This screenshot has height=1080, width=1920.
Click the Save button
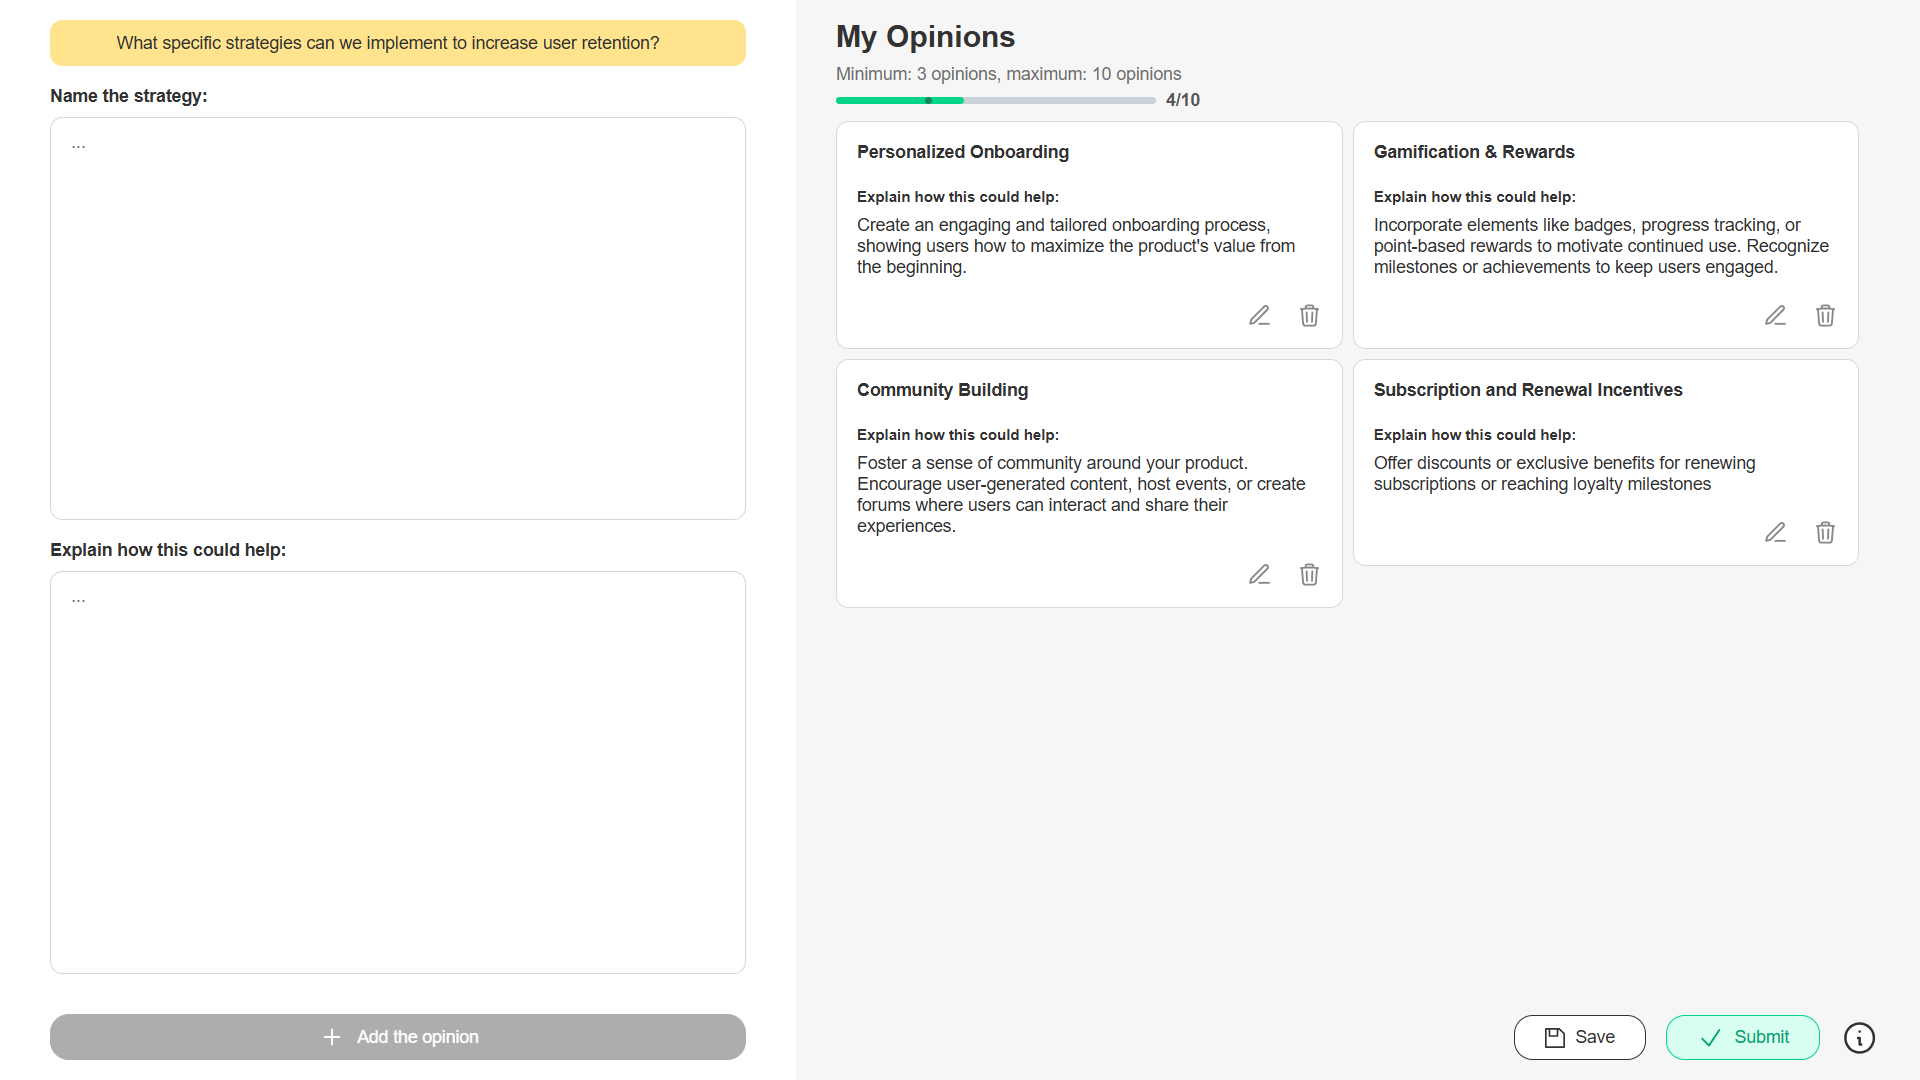tap(1579, 1037)
